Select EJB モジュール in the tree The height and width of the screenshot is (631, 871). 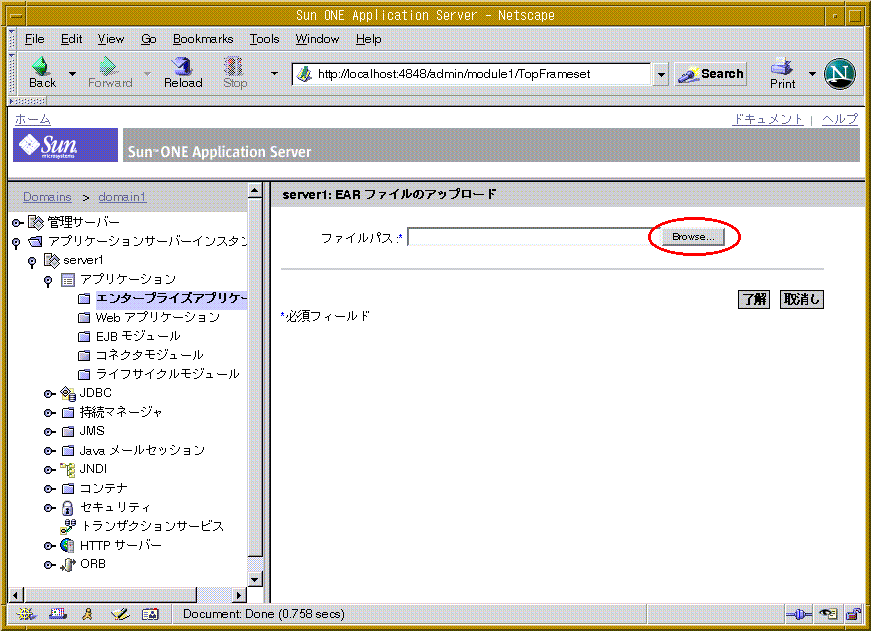(x=138, y=336)
